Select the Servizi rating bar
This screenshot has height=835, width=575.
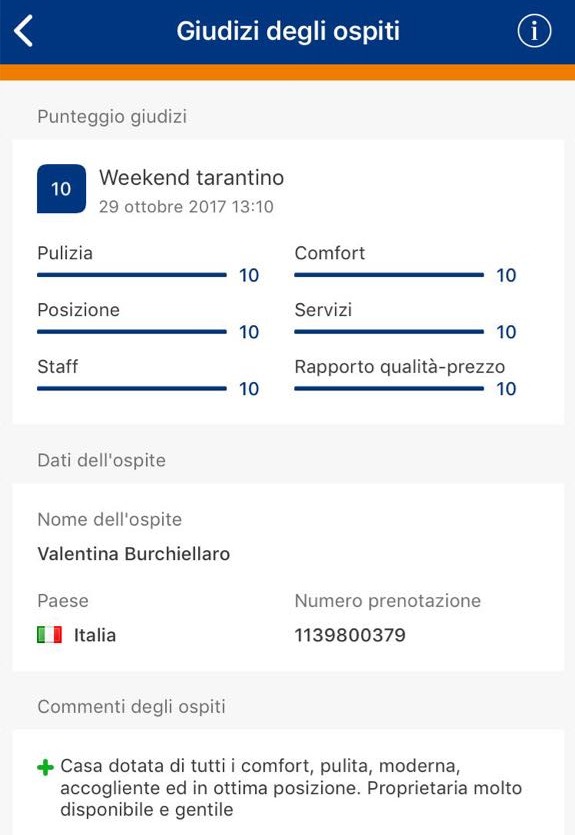coord(389,332)
